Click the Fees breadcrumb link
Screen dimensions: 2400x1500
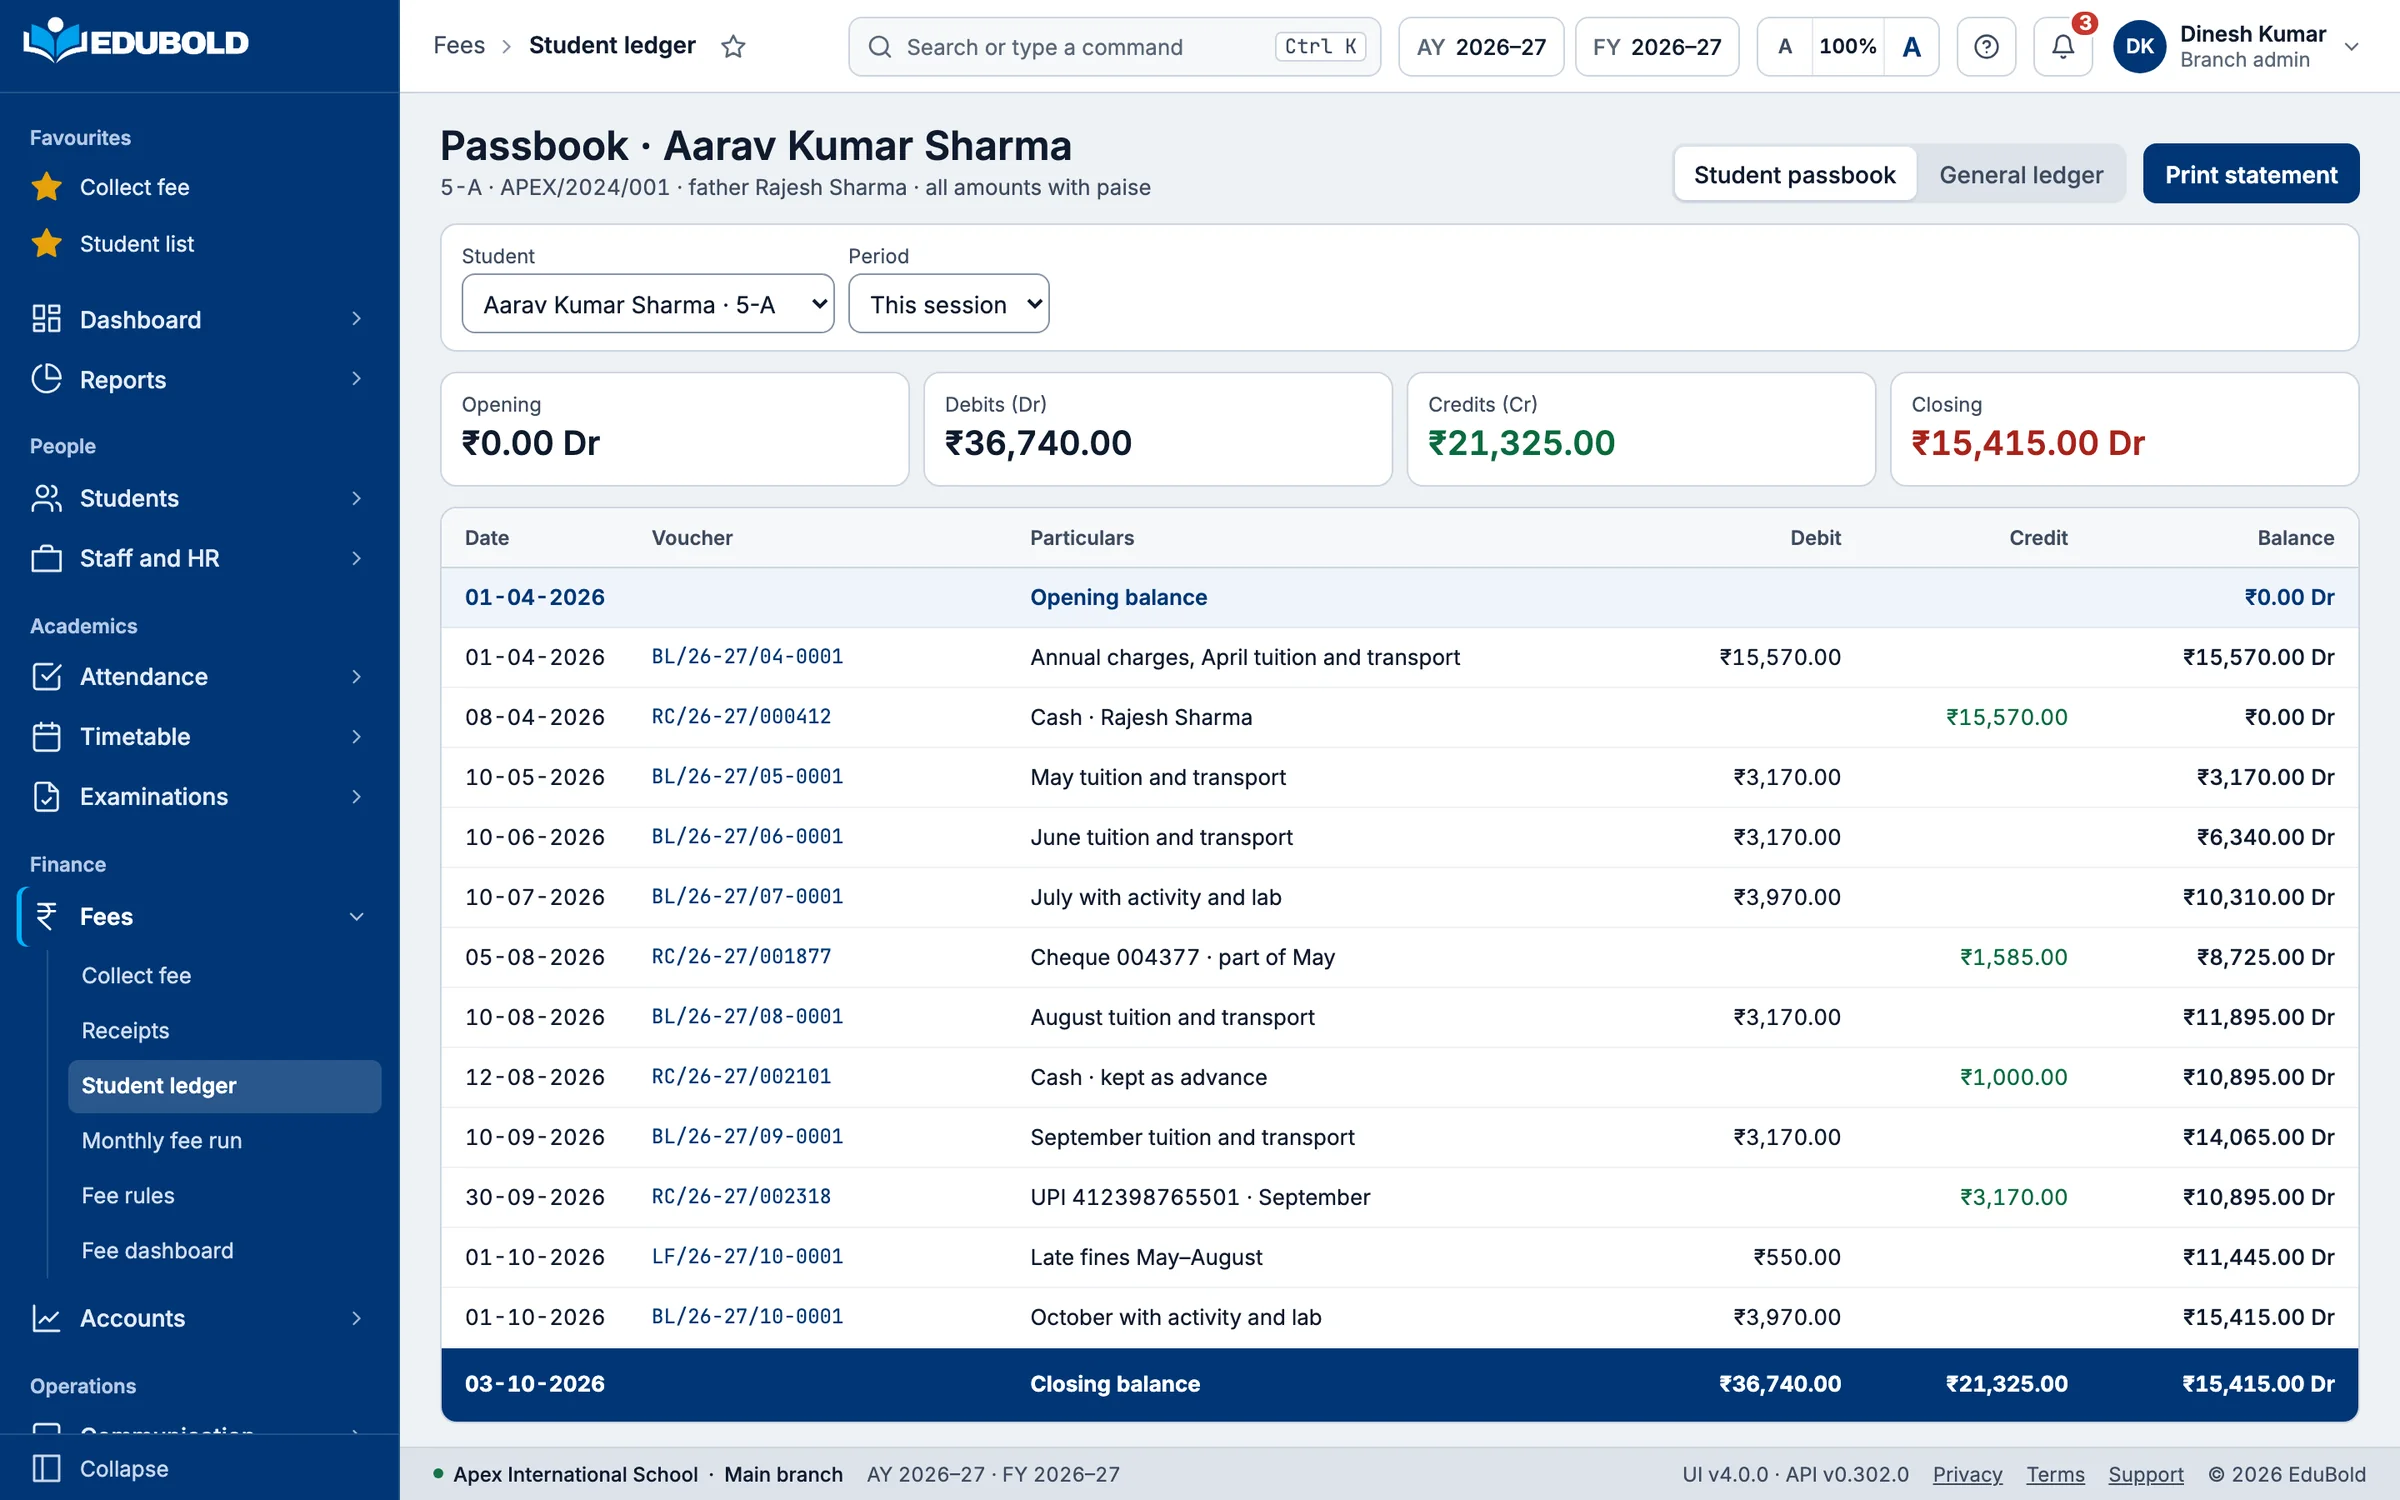(x=459, y=46)
